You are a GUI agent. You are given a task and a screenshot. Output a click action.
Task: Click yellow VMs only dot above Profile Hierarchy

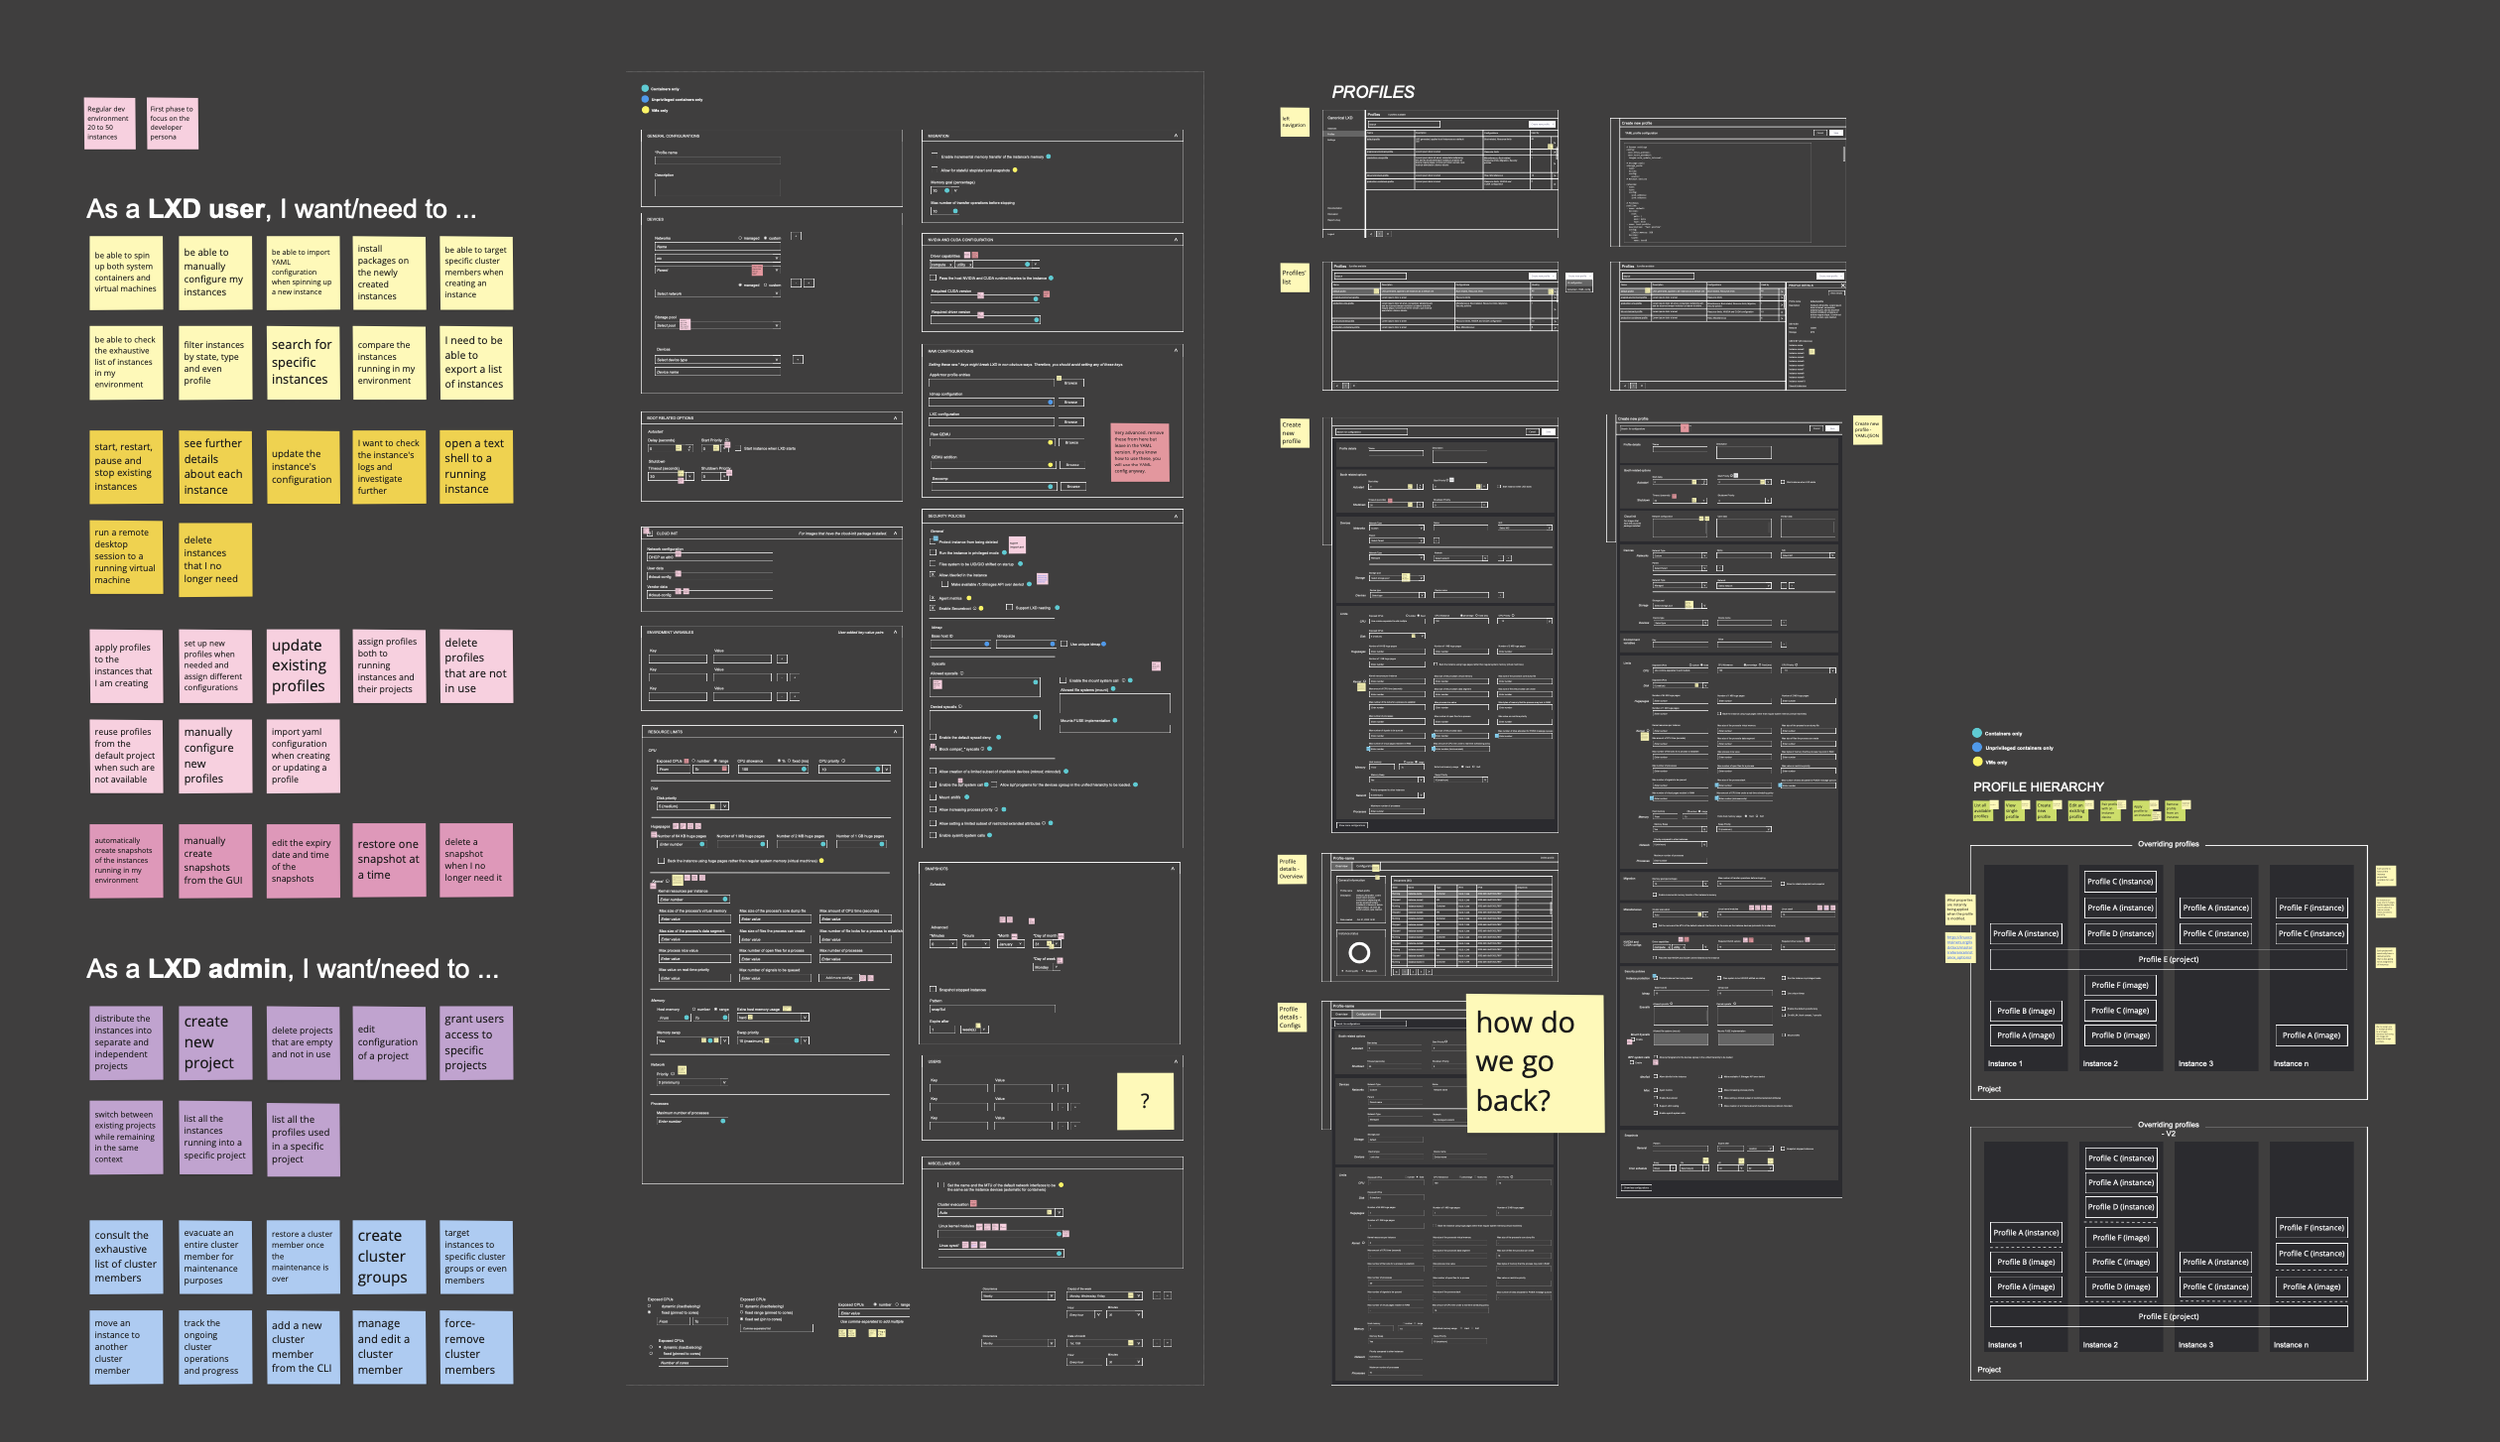pos(1977,762)
